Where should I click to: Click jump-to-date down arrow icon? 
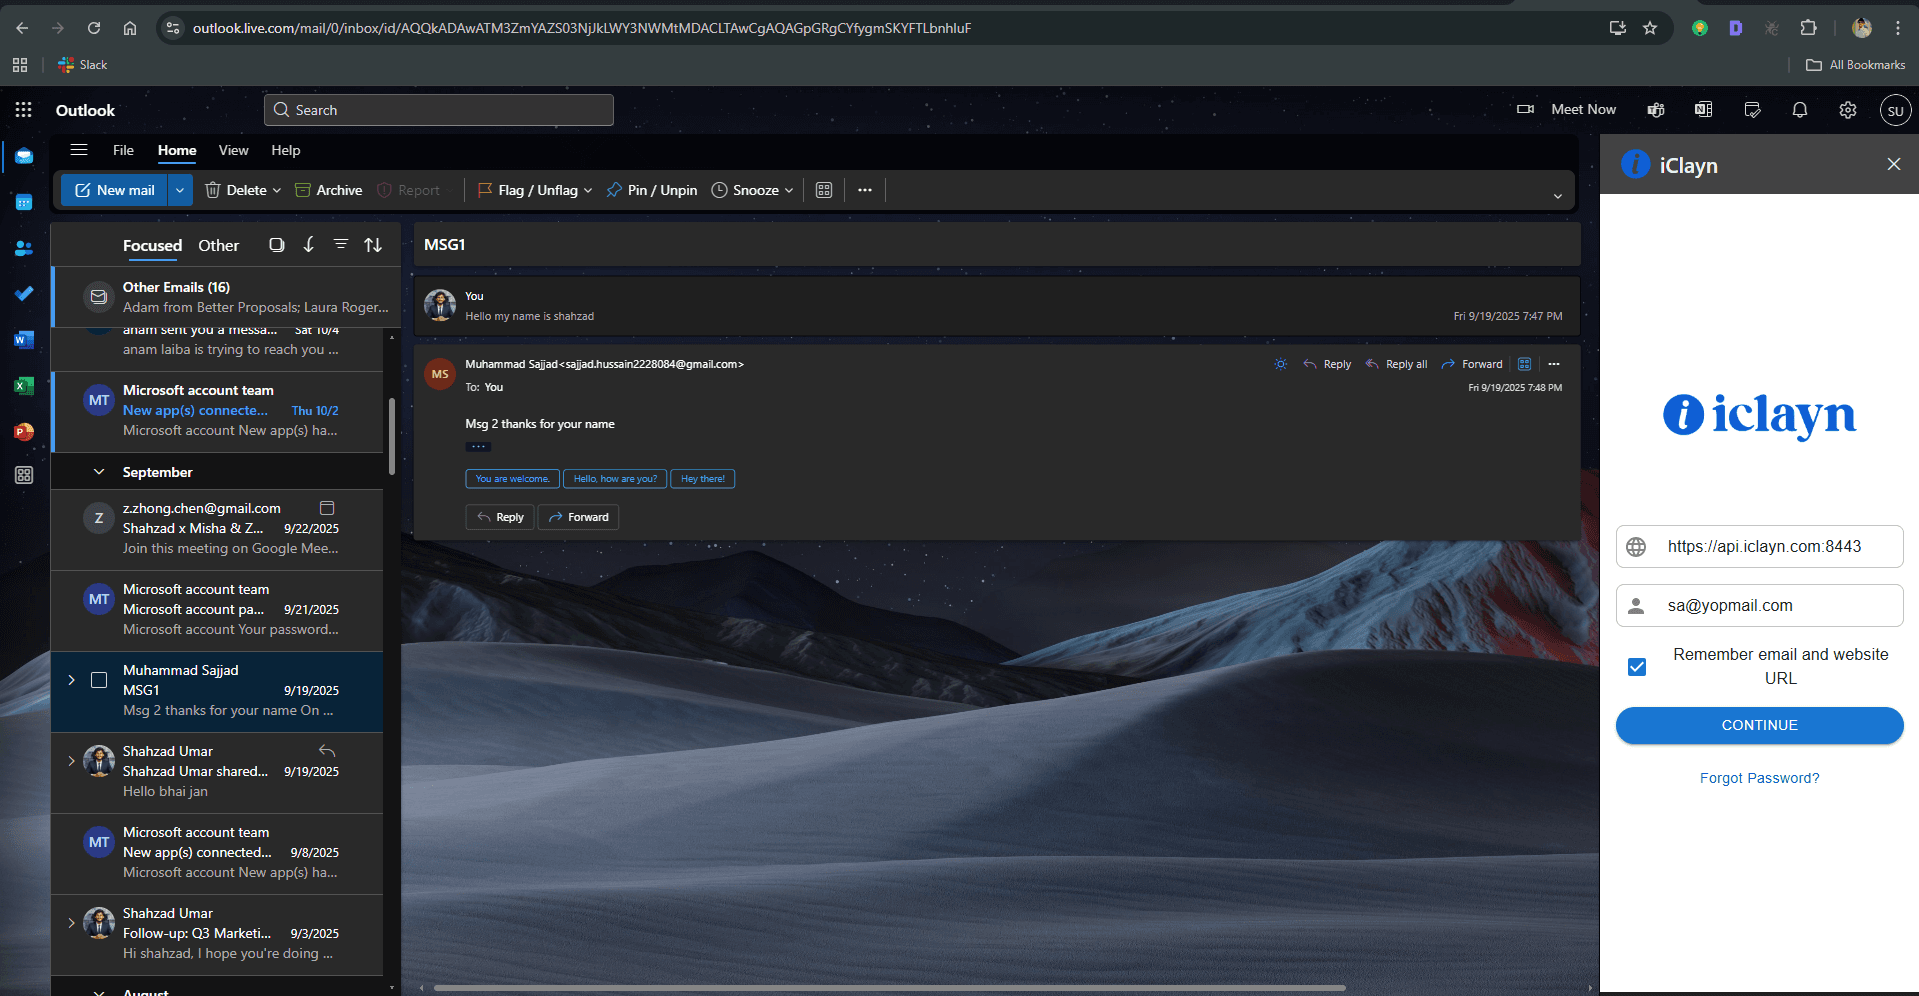pyautogui.click(x=309, y=245)
